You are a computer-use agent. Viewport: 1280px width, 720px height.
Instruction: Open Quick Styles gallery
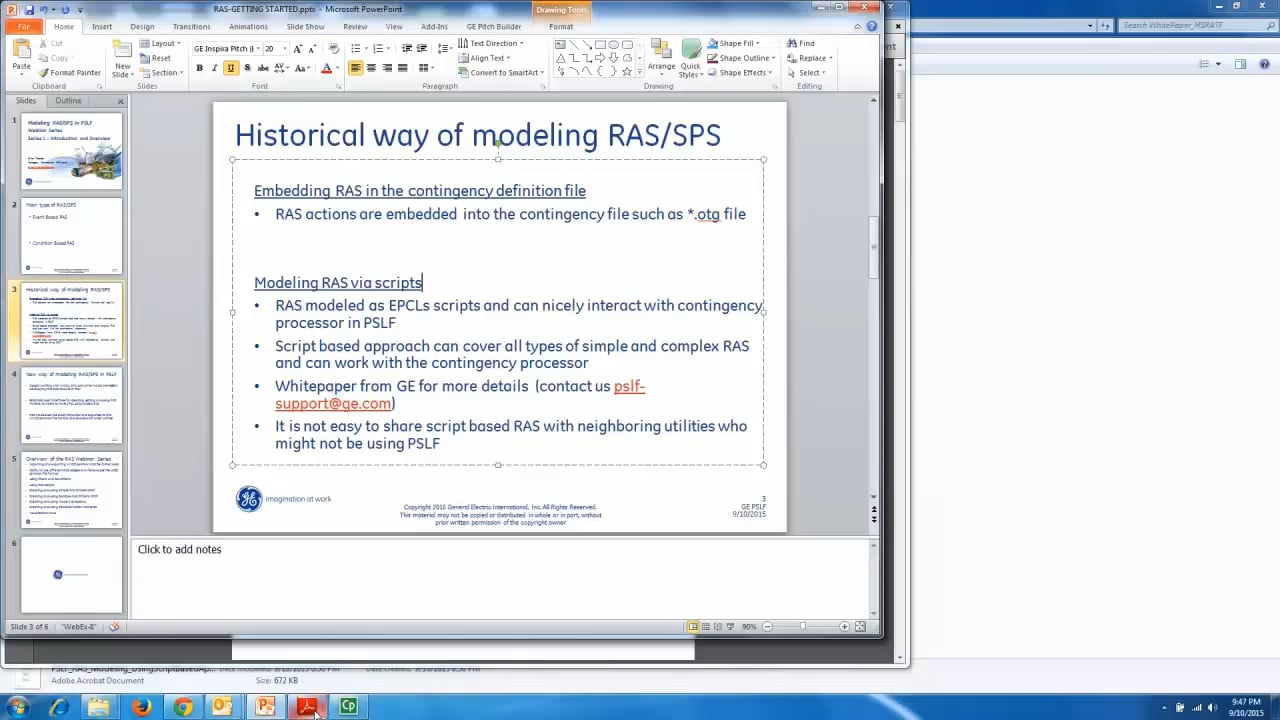(691, 59)
